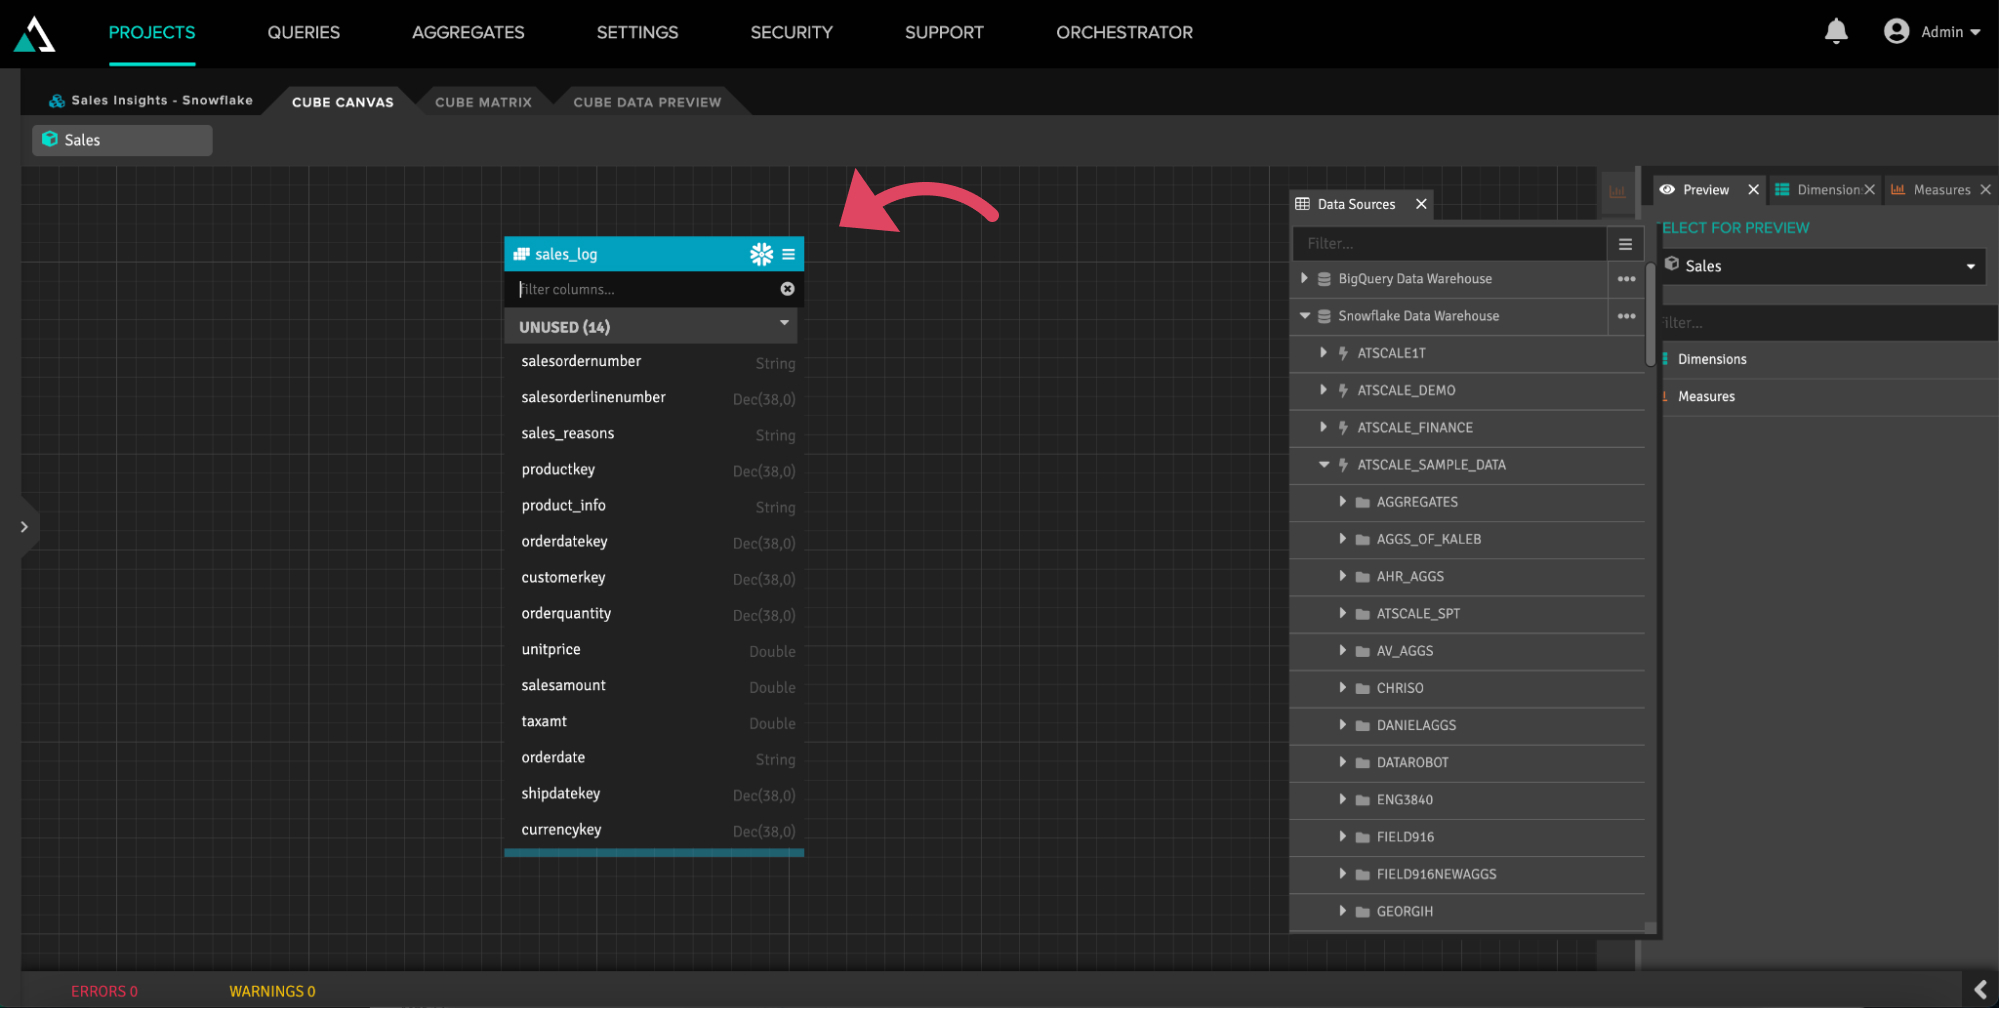Viewport: 1999px width, 1009px height.
Task: Open sales_log table hamburger menu
Action: pos(789,254)
